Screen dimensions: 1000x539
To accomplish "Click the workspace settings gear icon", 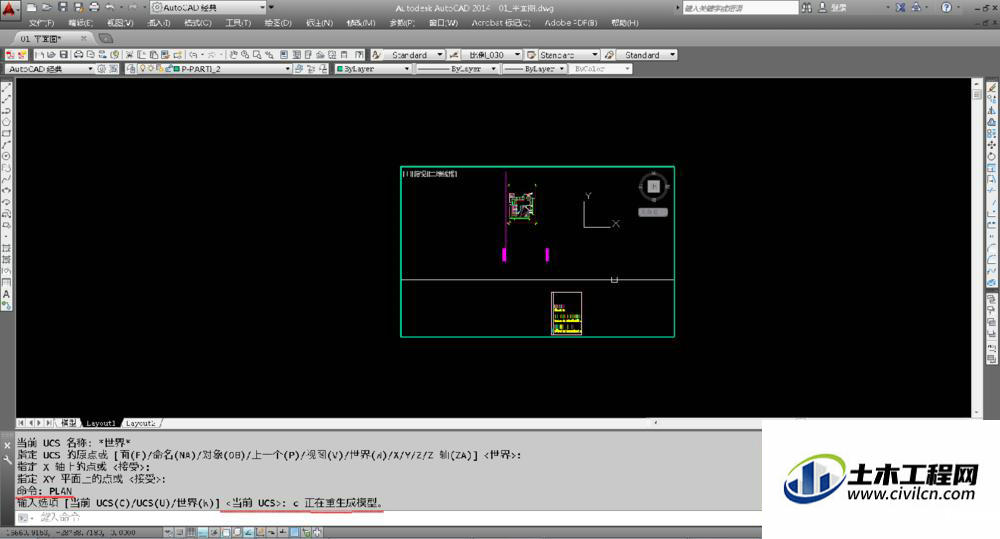I will pyautogui.click(x=101, y=69).
